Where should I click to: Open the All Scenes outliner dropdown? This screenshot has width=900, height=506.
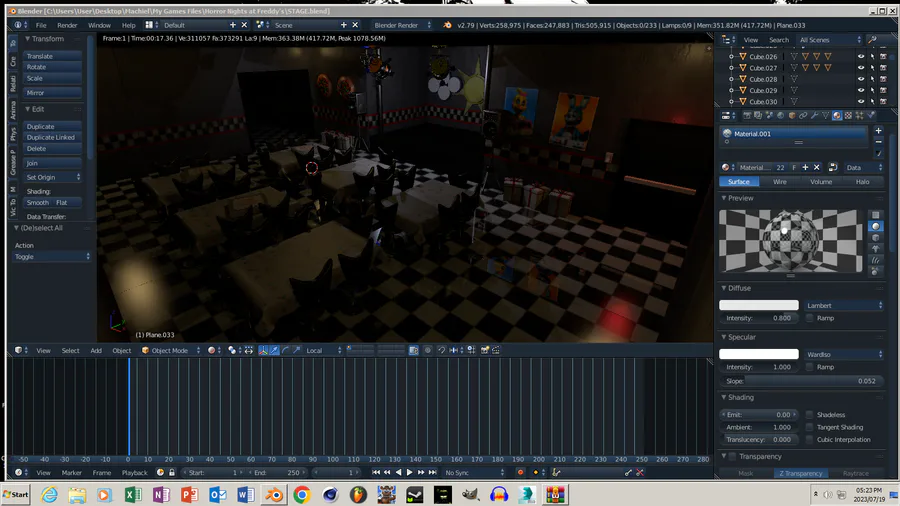tap(830, 40)
